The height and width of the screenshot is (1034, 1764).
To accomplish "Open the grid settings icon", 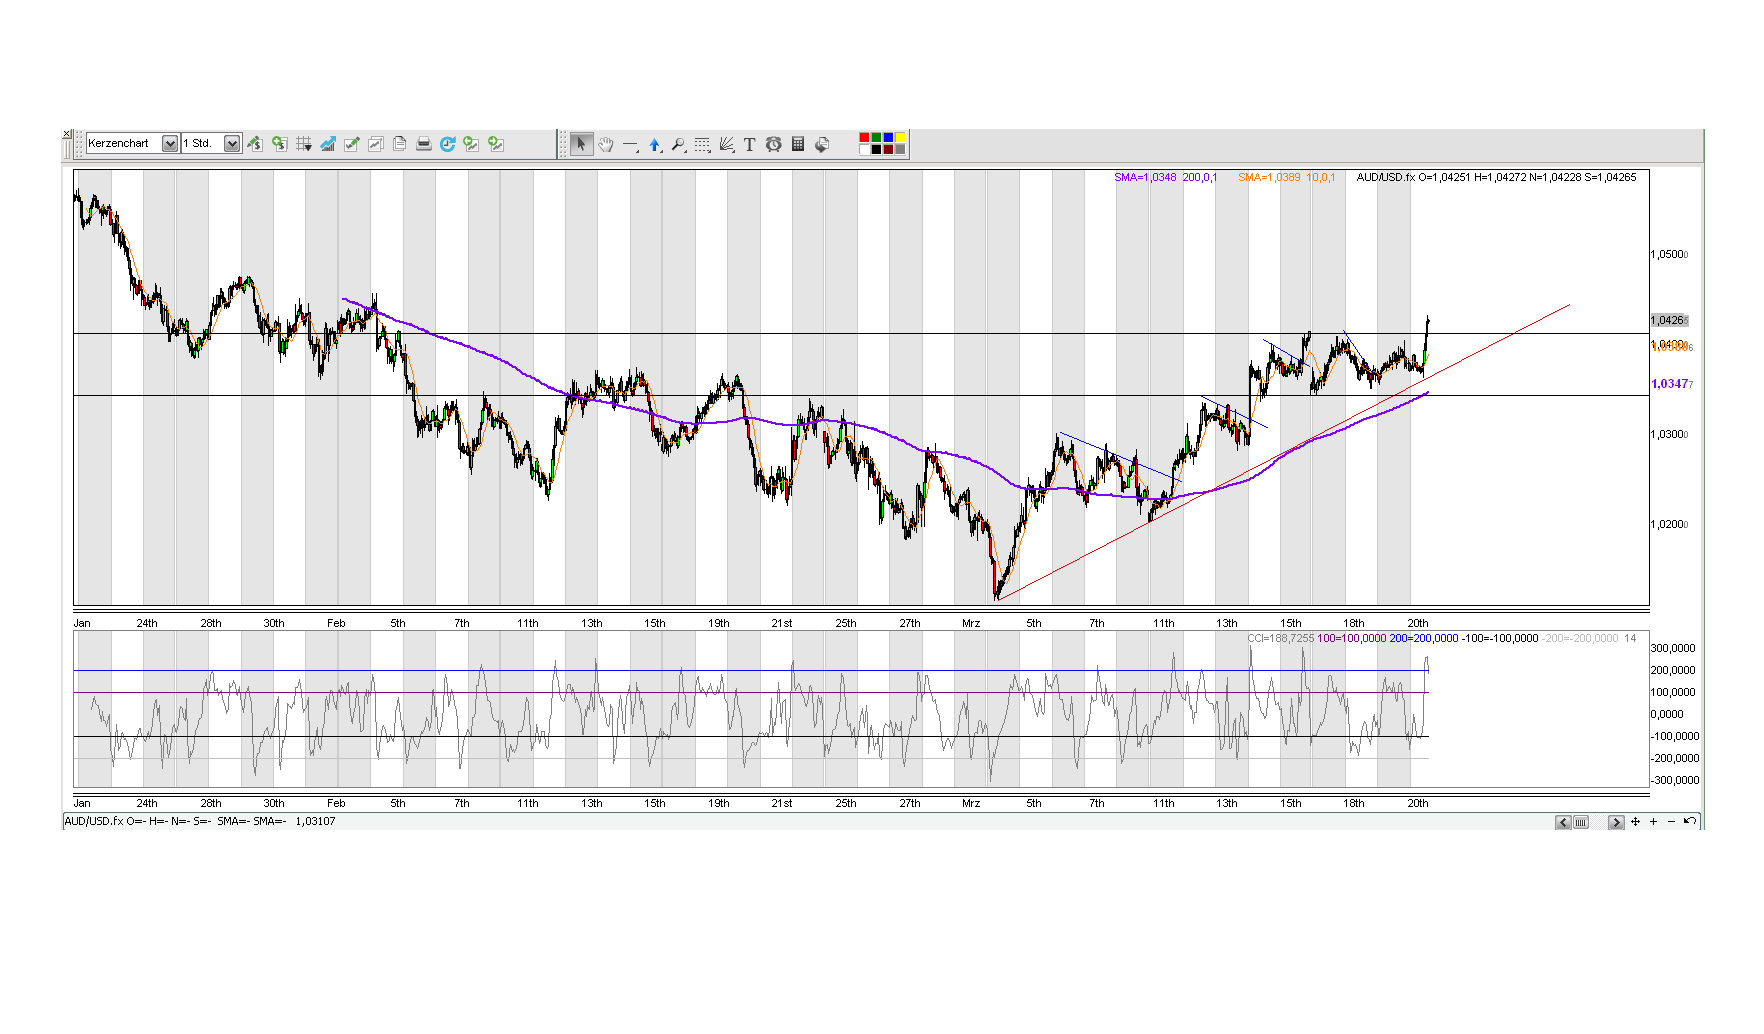I will pos(303,144).
